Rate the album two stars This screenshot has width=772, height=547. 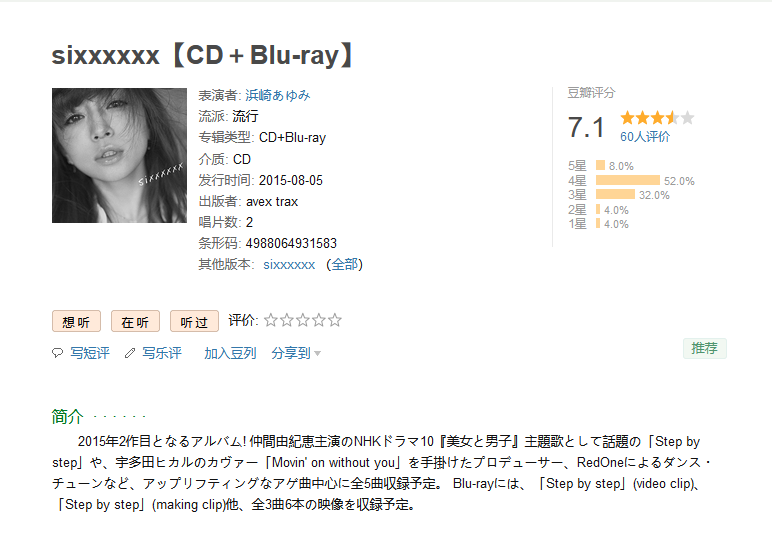[x=286, y=321]
